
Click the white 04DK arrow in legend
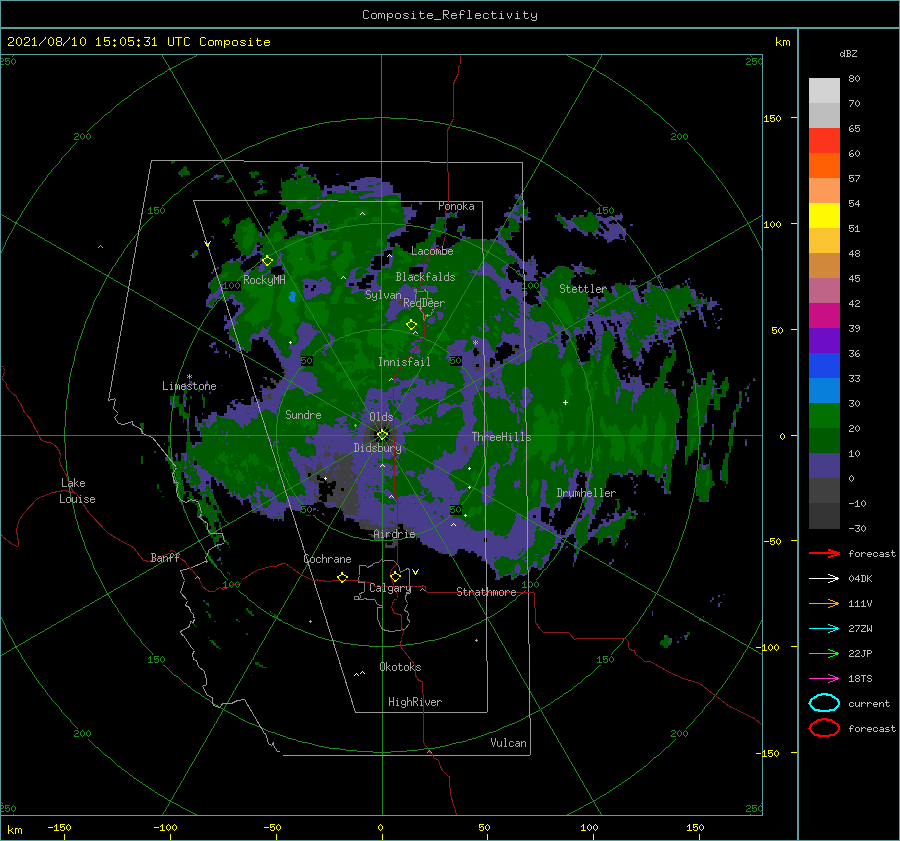tap(824, 578)
